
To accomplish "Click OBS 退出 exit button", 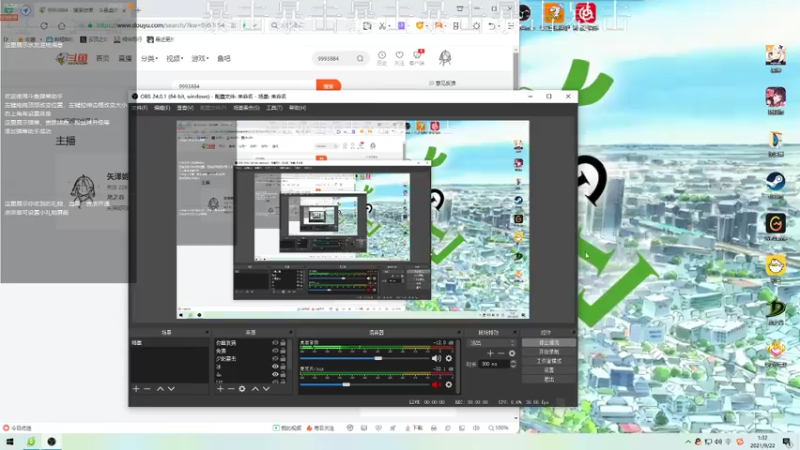I will click(549, 379).
